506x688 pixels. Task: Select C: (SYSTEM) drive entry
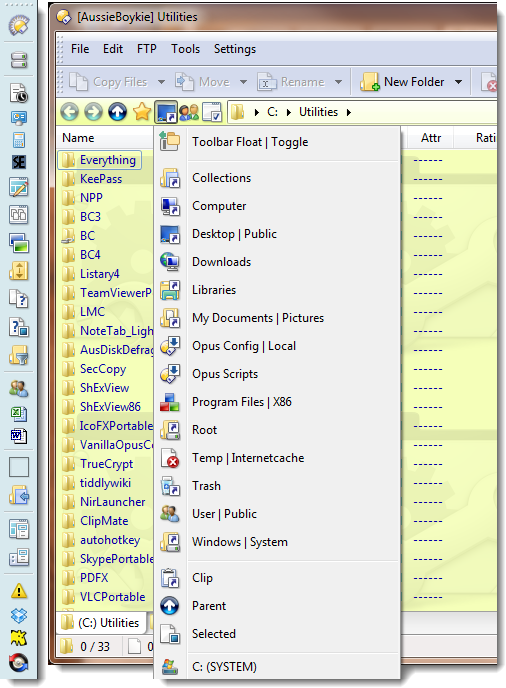(x=278, y=667)
